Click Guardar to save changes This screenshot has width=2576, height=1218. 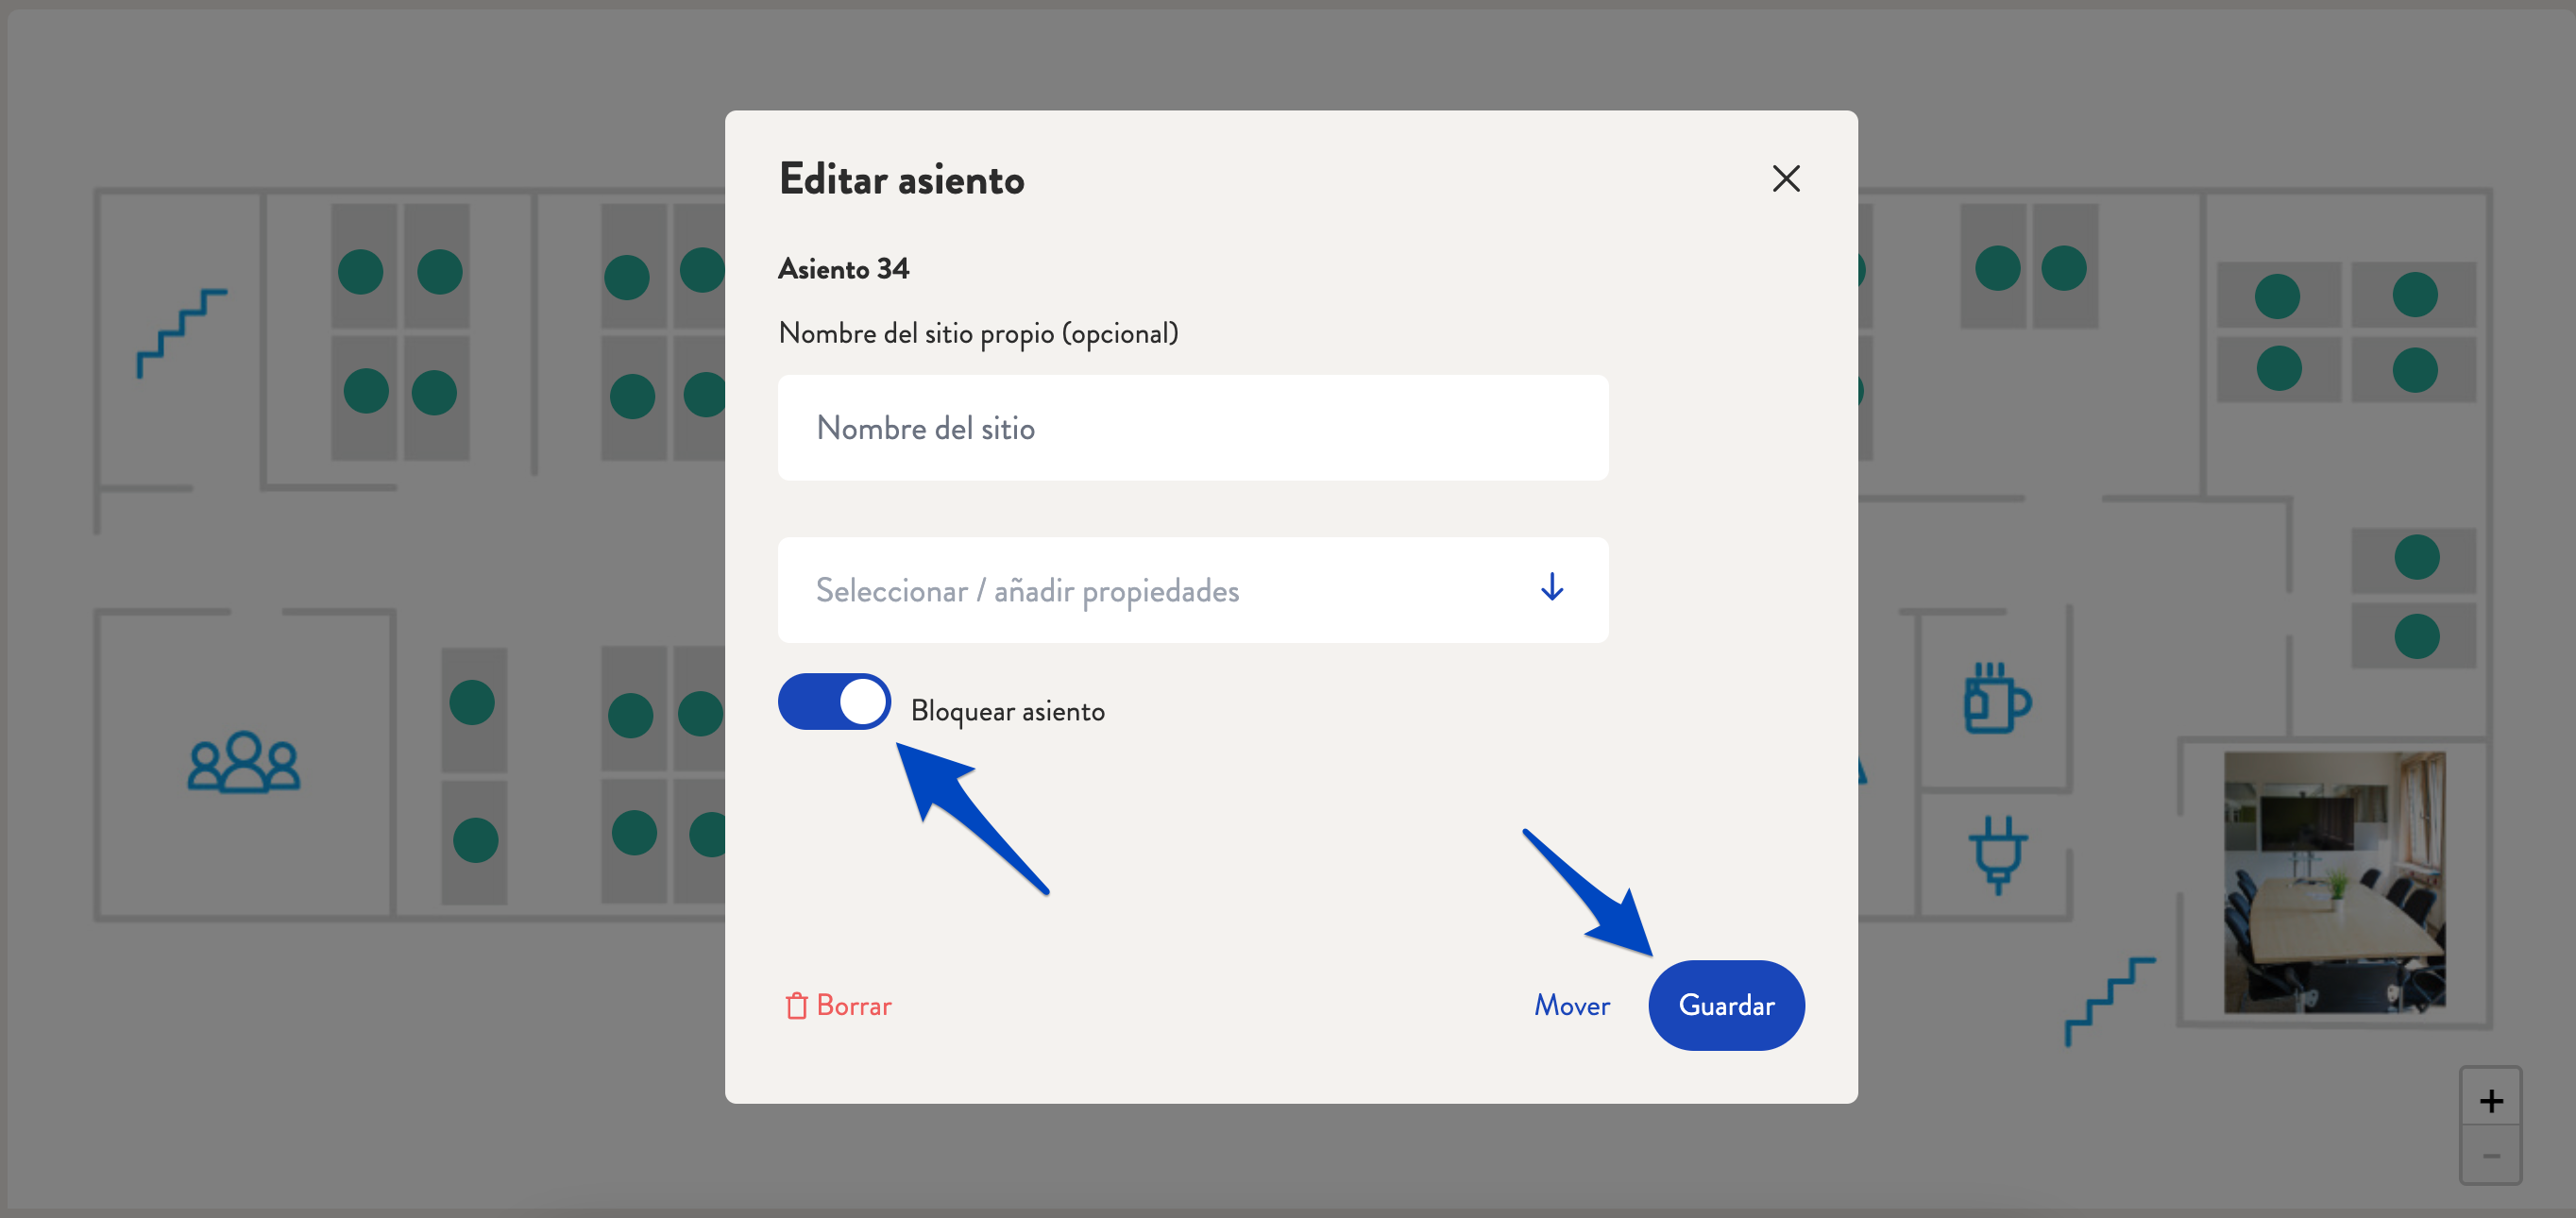click(x=1725, y=1005)
